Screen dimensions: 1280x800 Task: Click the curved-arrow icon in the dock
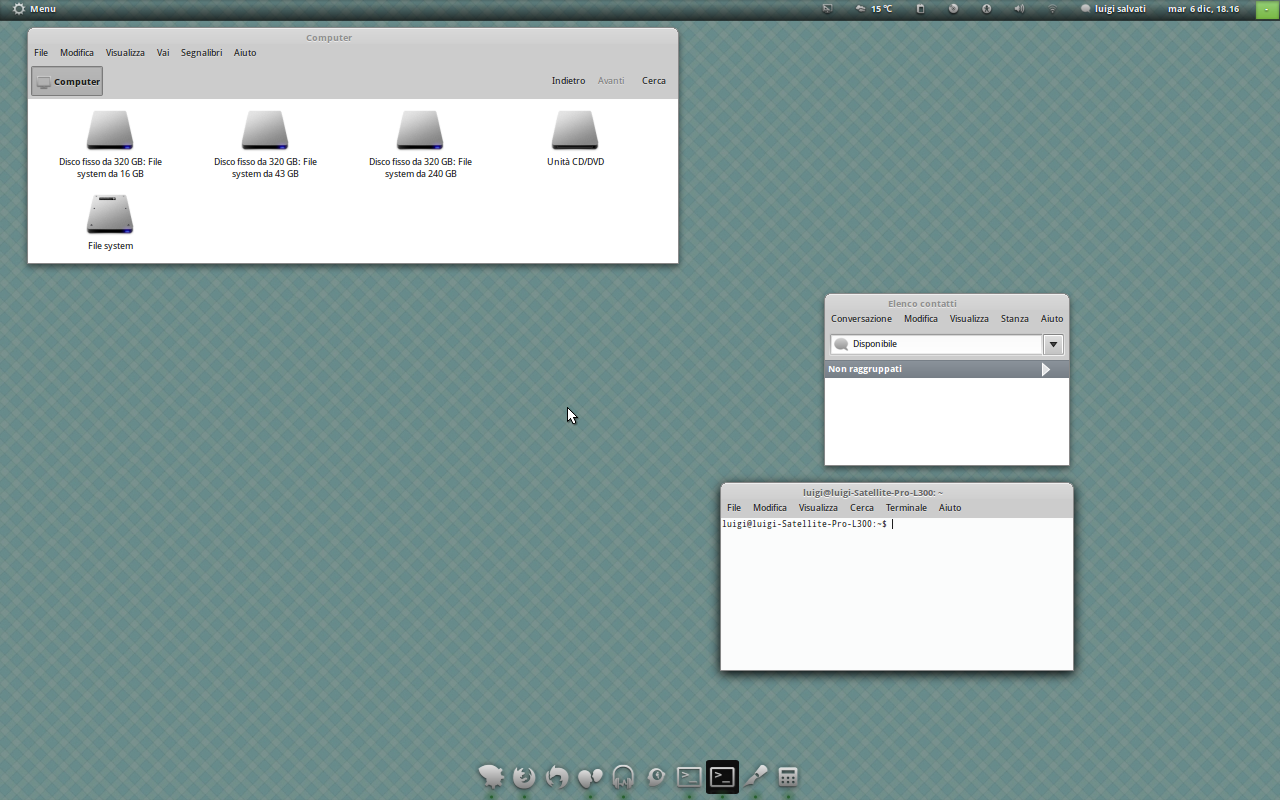point(557,776)
